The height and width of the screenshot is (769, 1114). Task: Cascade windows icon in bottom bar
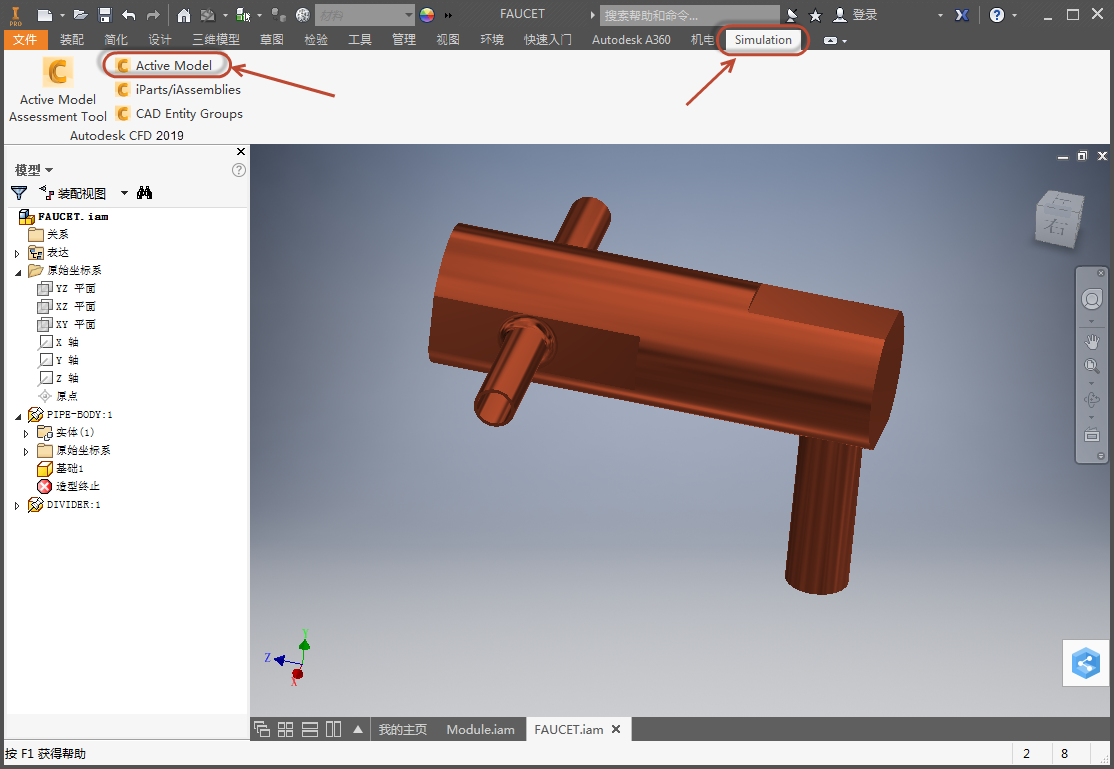tap(261, 729)
